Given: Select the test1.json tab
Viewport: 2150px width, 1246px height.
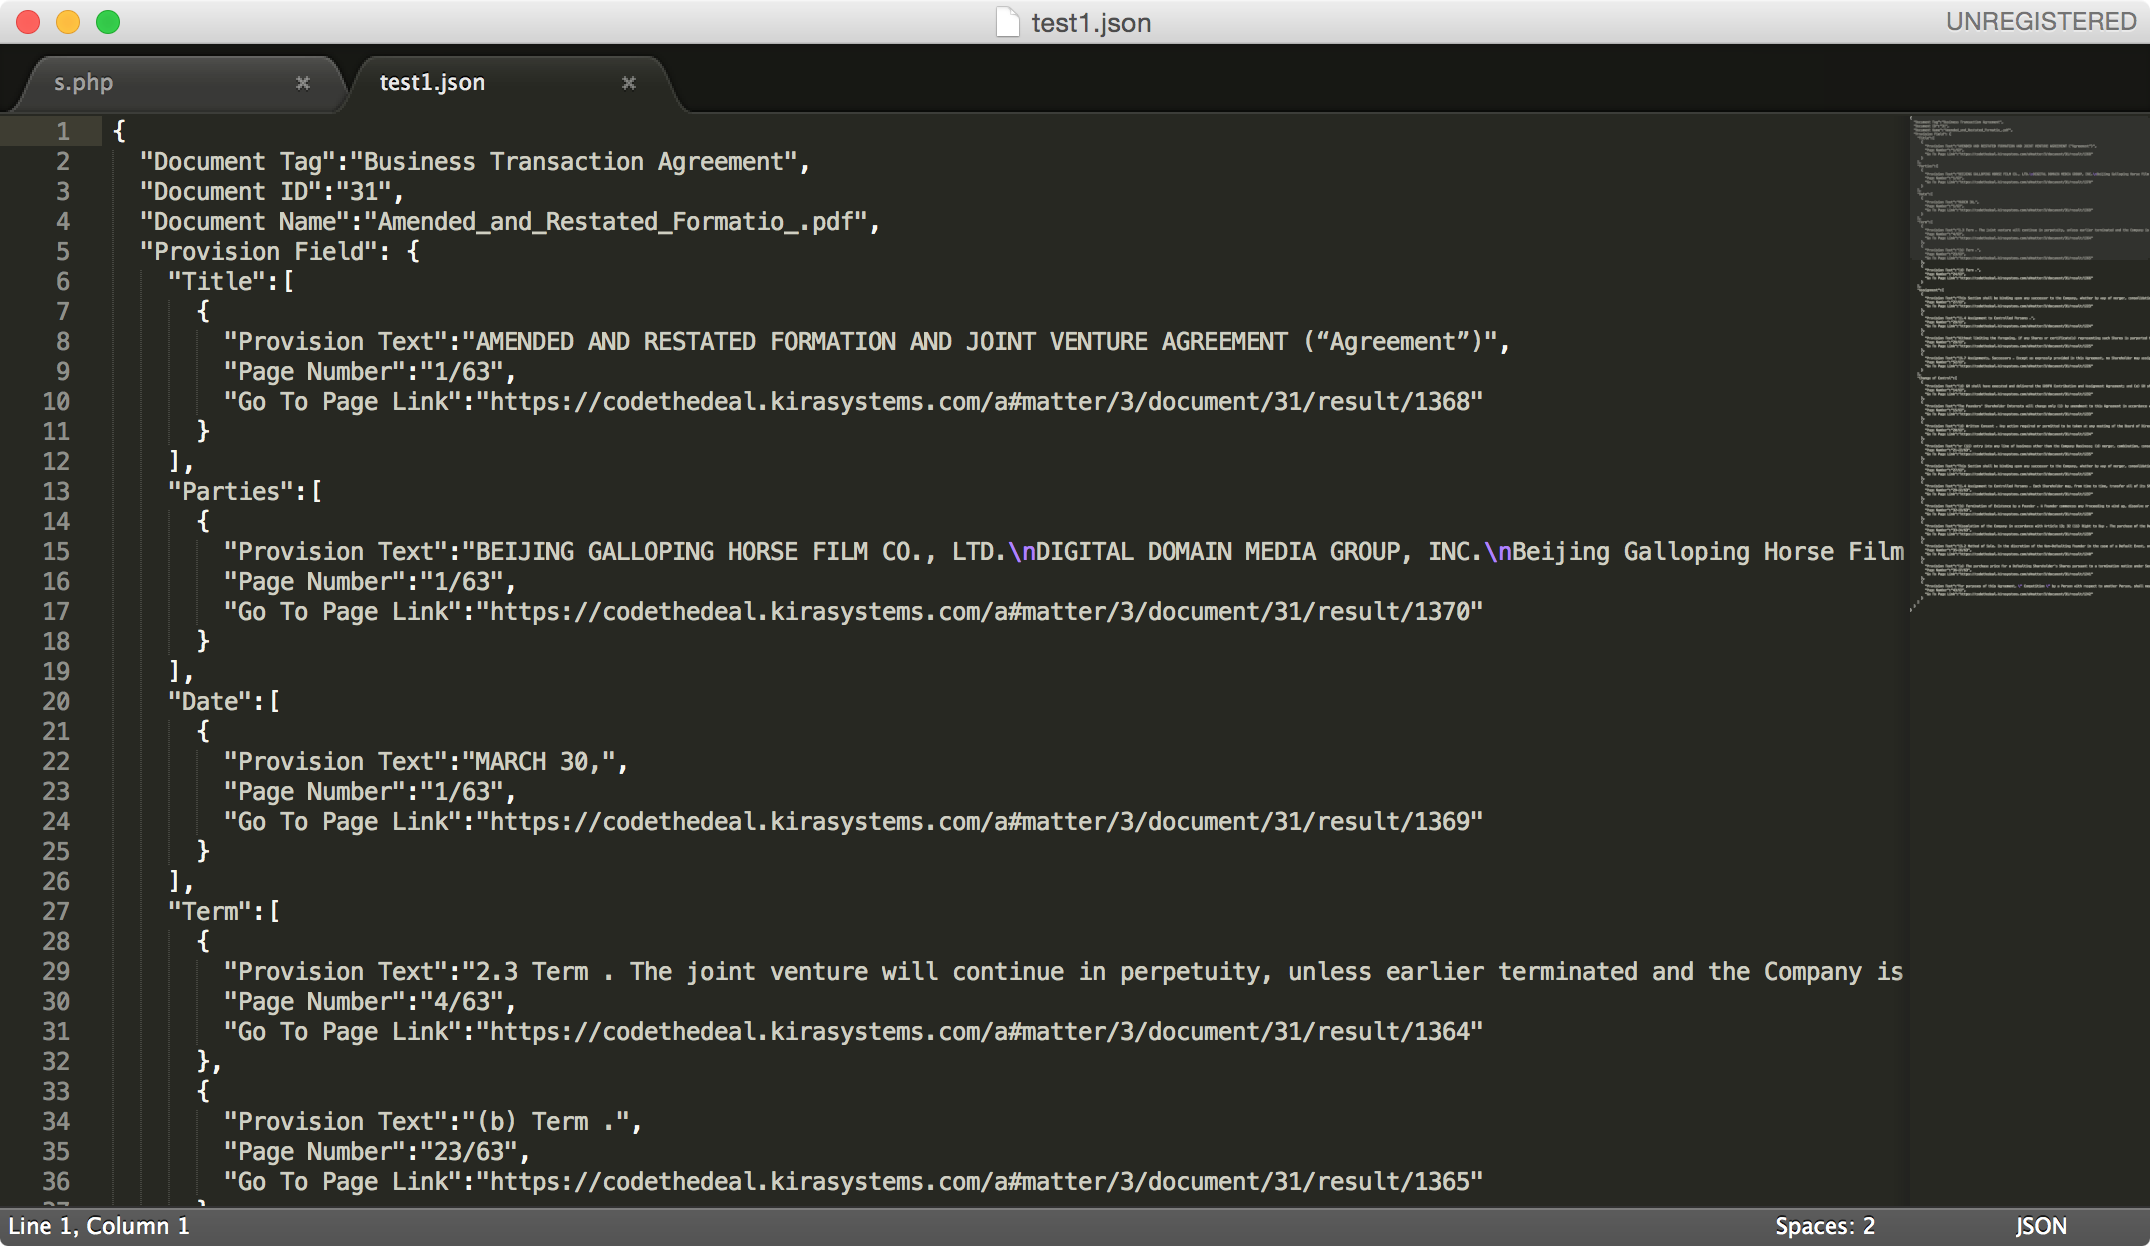Looking at the screenshot, I should [432, 83].
